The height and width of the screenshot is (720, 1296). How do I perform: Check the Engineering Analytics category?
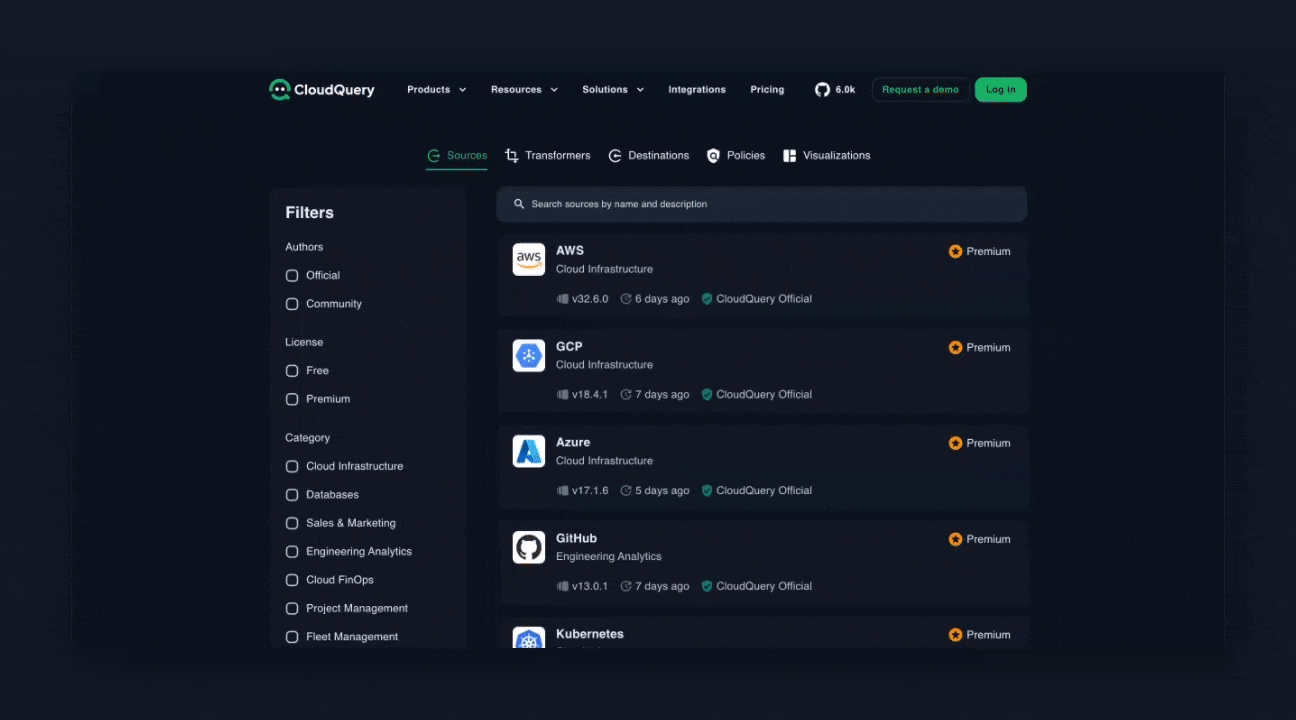(x=292, y=552)
